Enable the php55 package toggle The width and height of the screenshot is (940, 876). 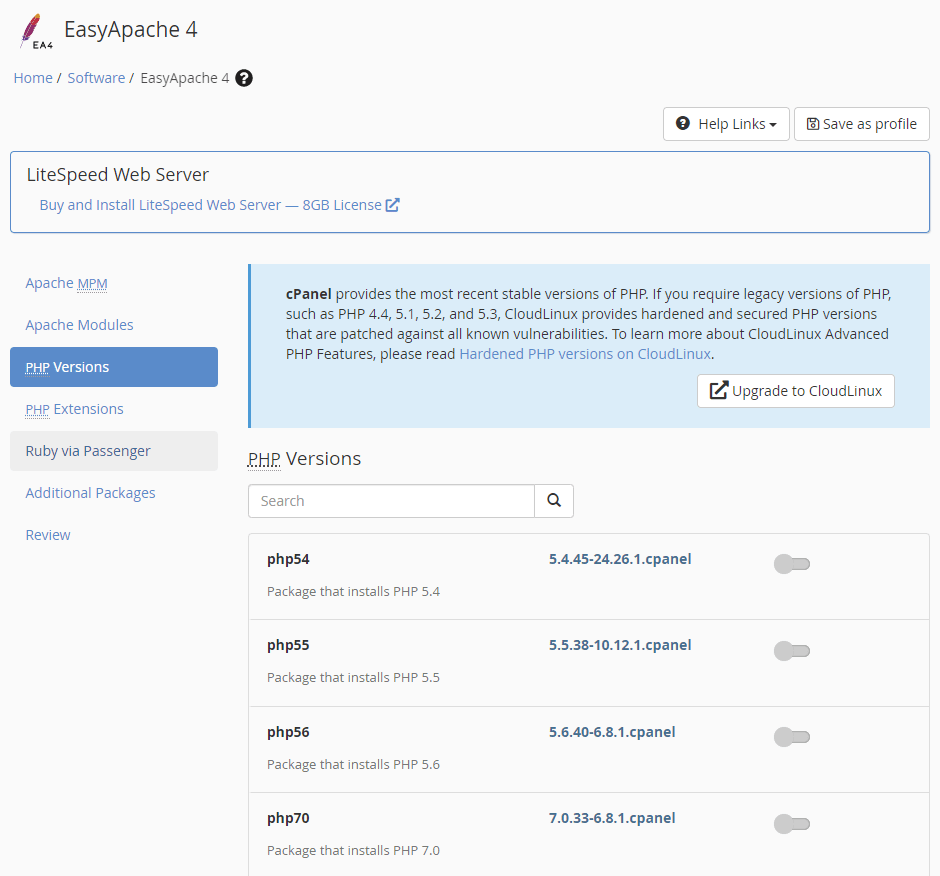click(x=792, y=651)
